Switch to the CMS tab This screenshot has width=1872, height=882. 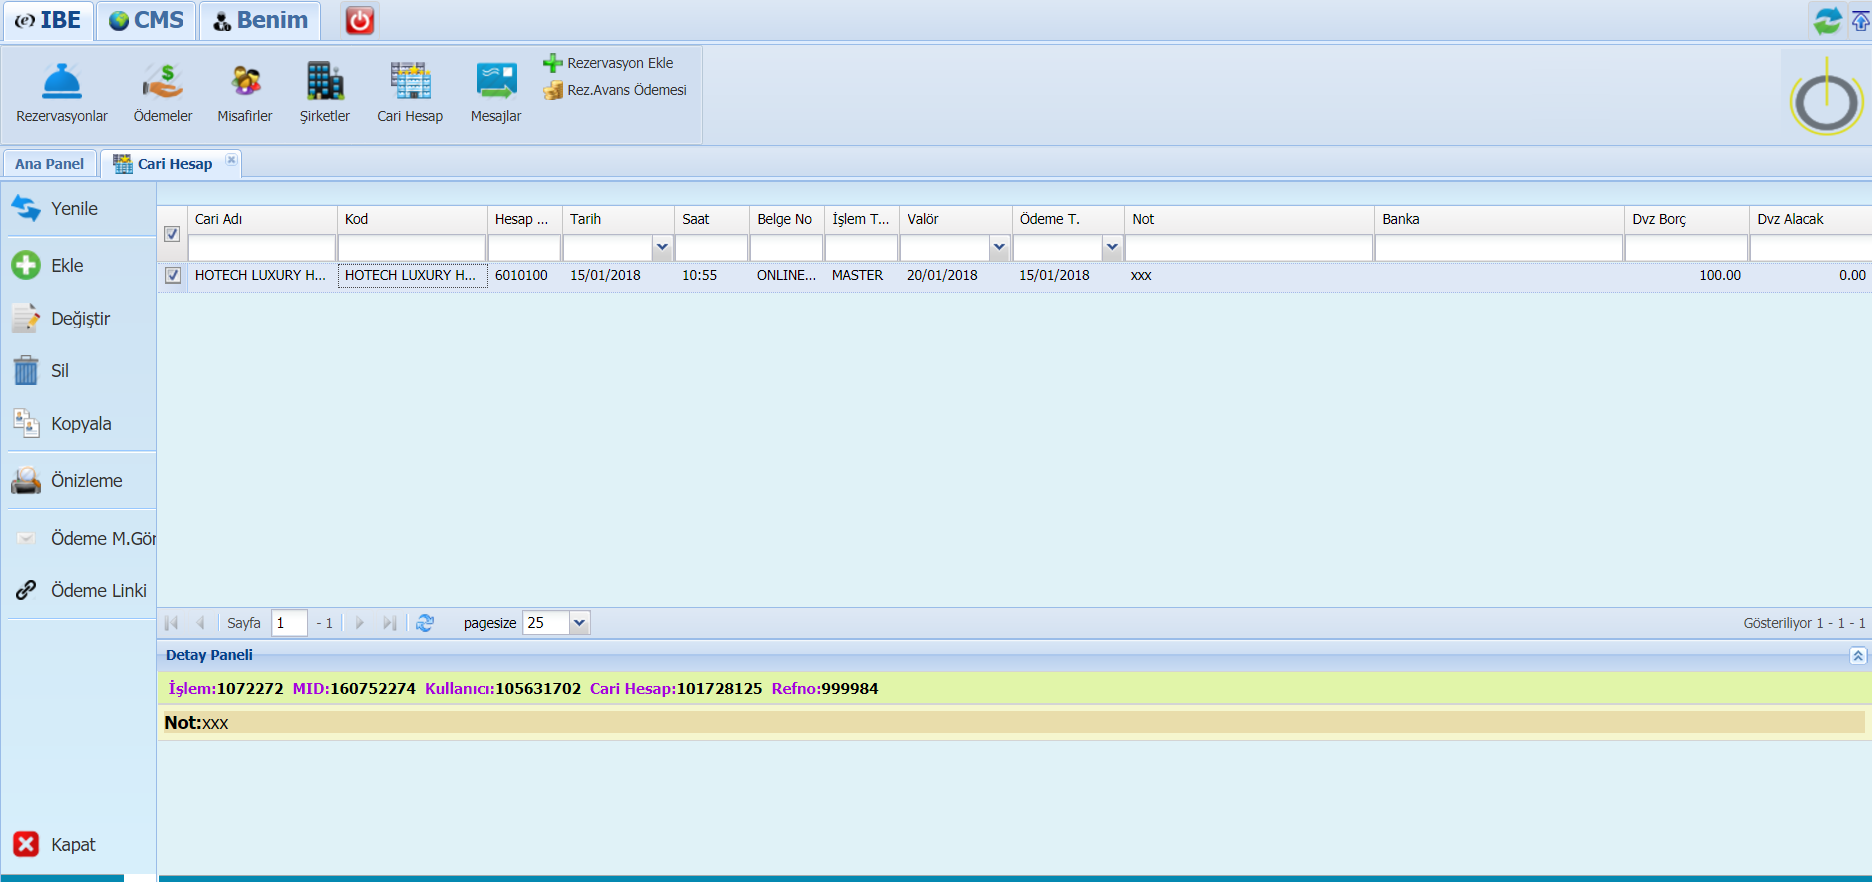point(146,20)
